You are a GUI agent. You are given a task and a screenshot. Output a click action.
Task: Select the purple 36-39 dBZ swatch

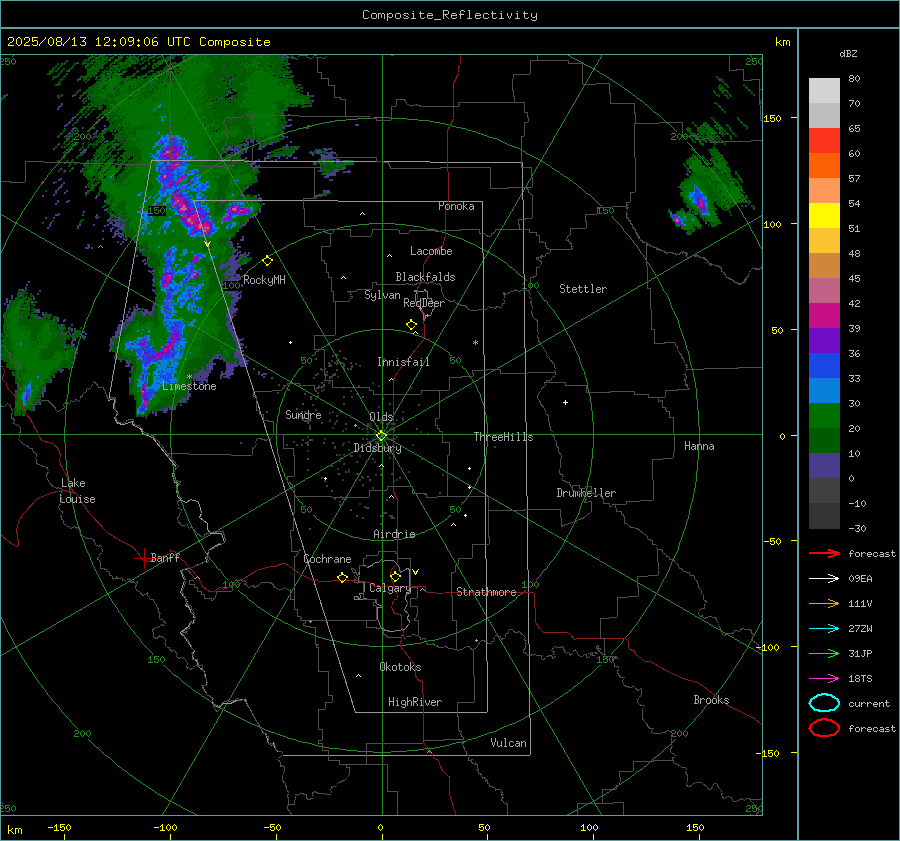coord(824,341)
